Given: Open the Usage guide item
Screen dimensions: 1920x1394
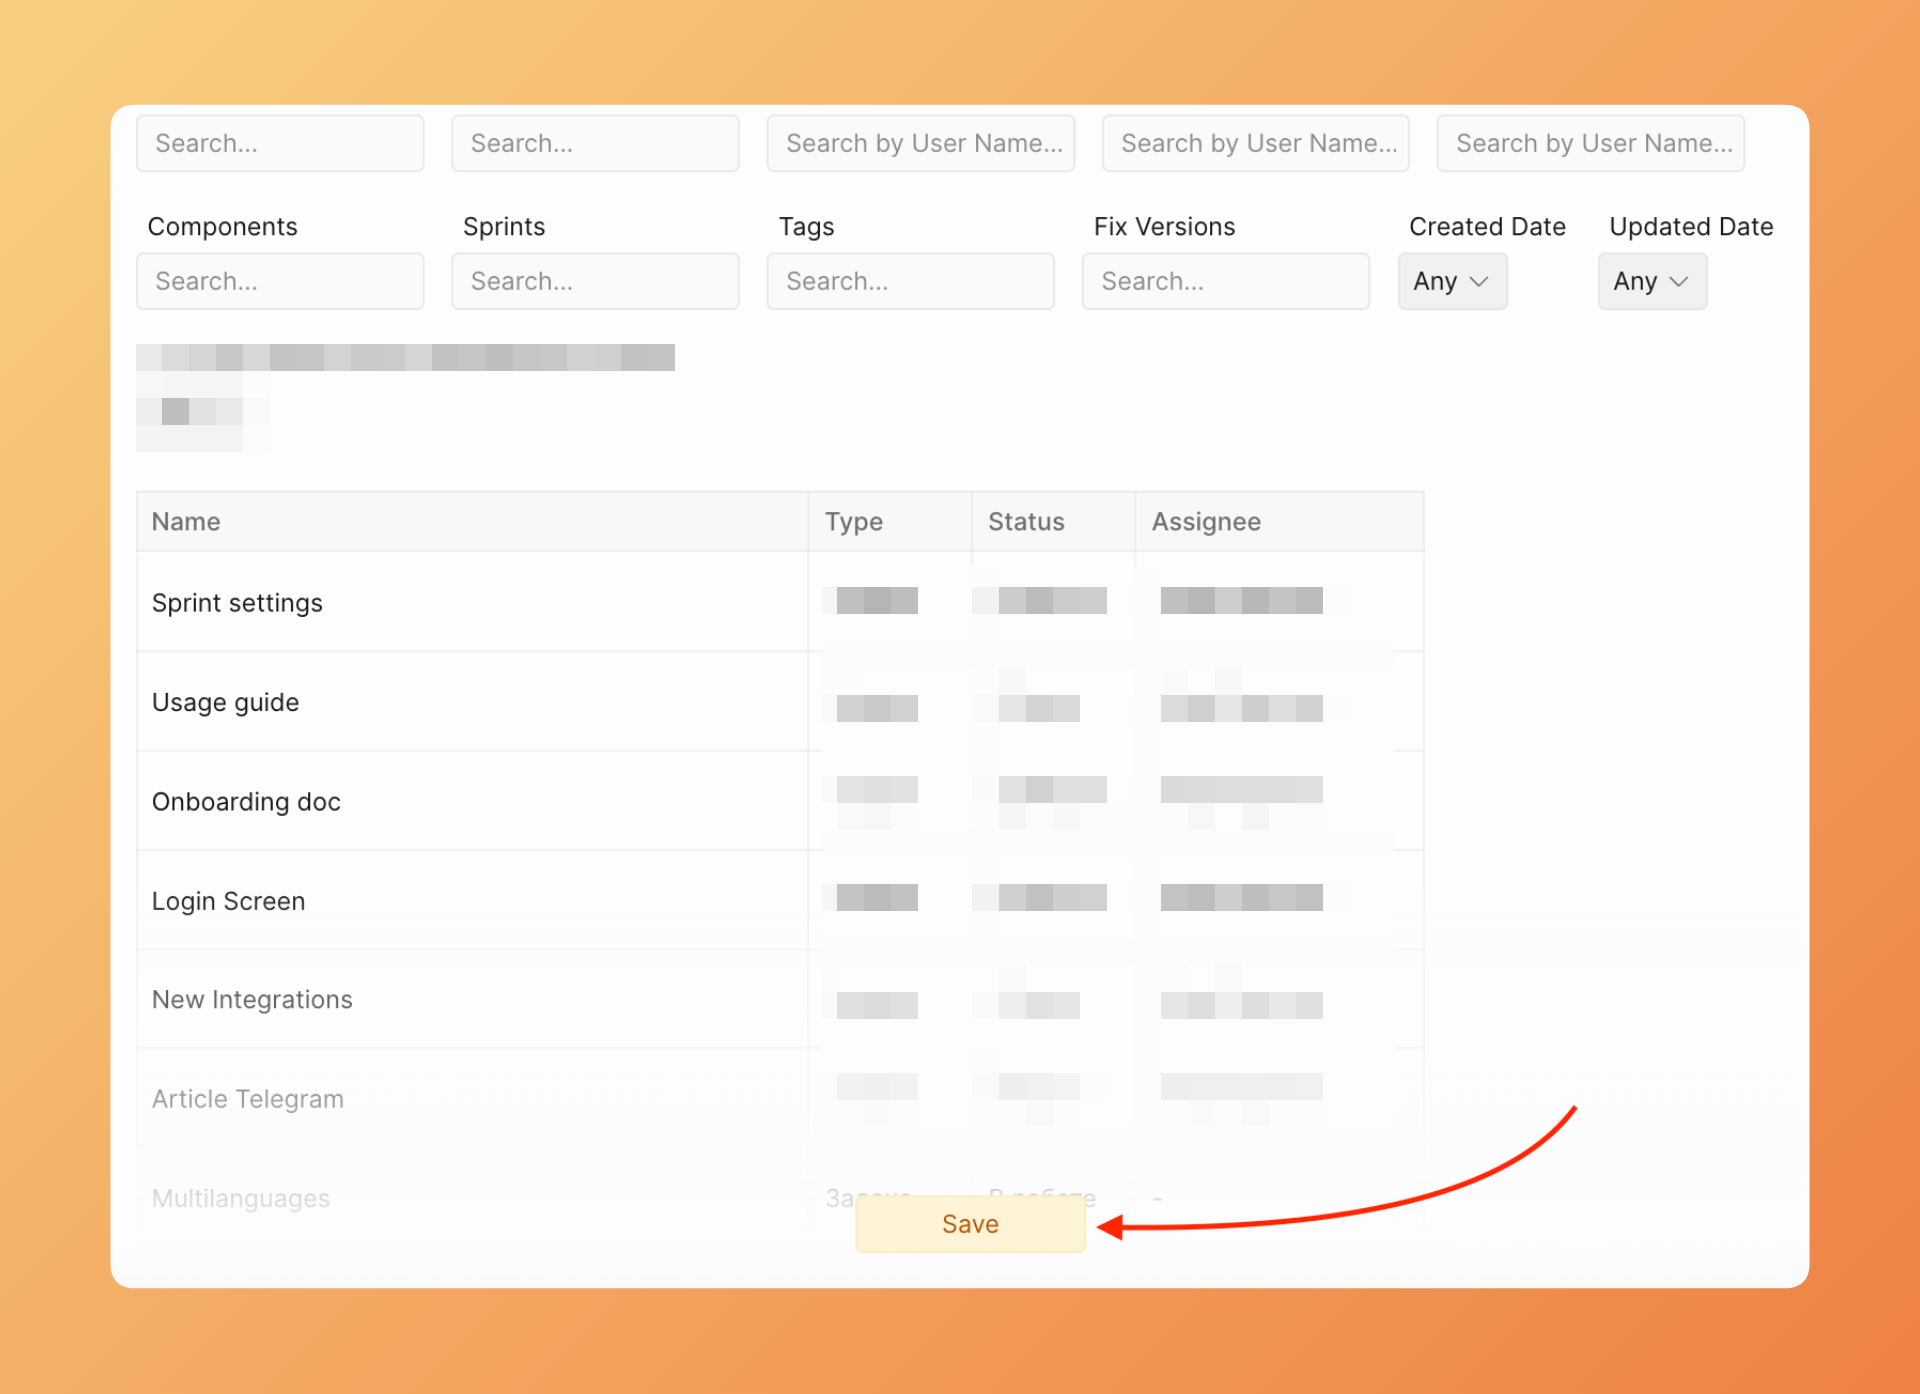Looking at the screenshot, I should tap(226, 703).
